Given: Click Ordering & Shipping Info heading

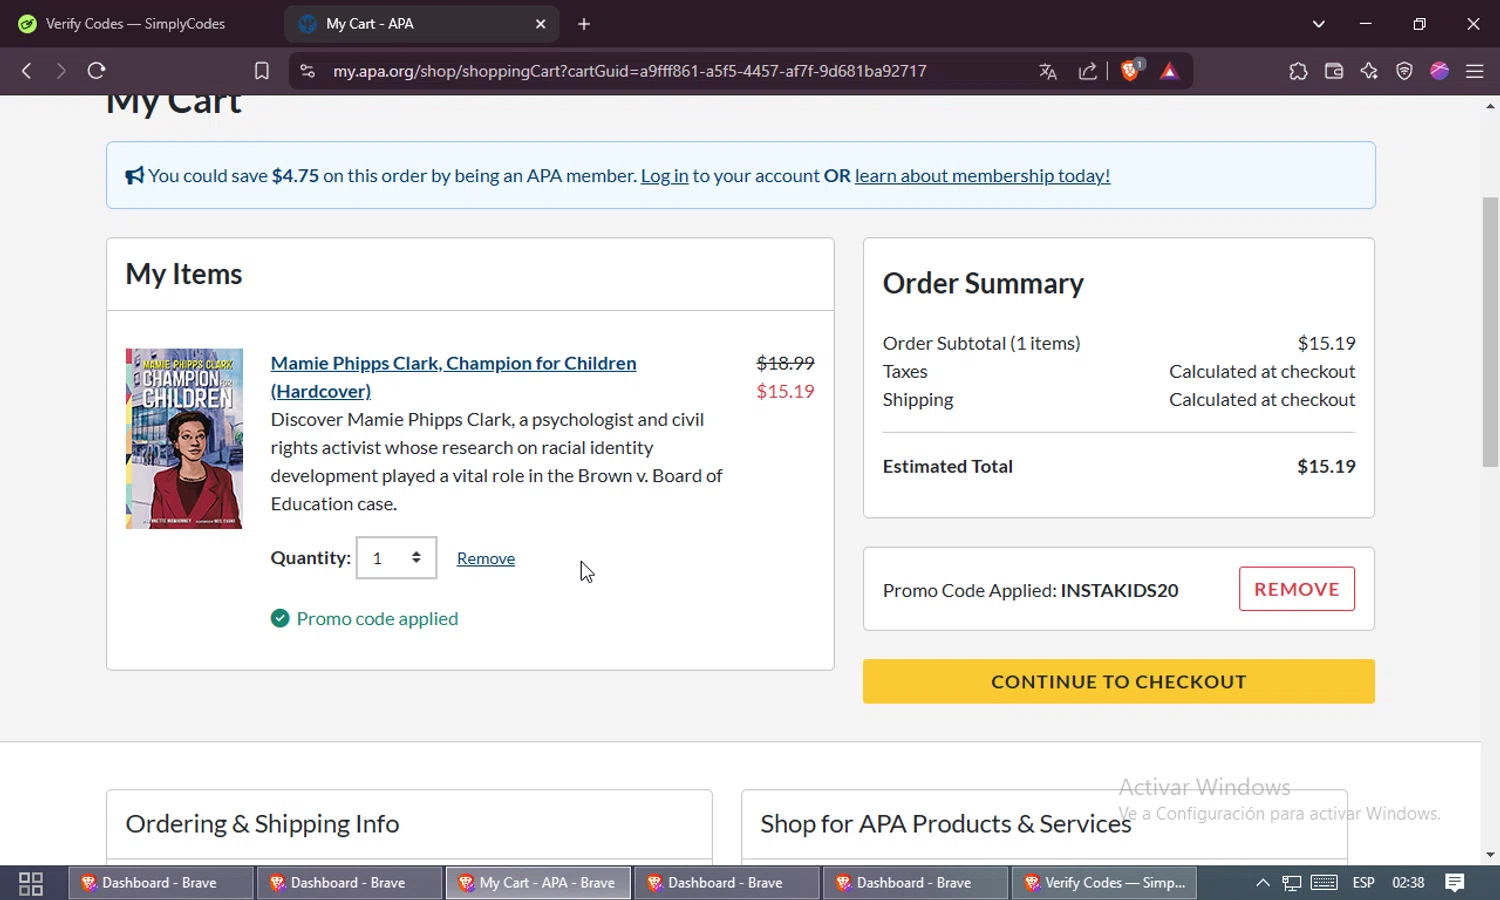Looking at the screenshot, I should (x=262, y=824).
